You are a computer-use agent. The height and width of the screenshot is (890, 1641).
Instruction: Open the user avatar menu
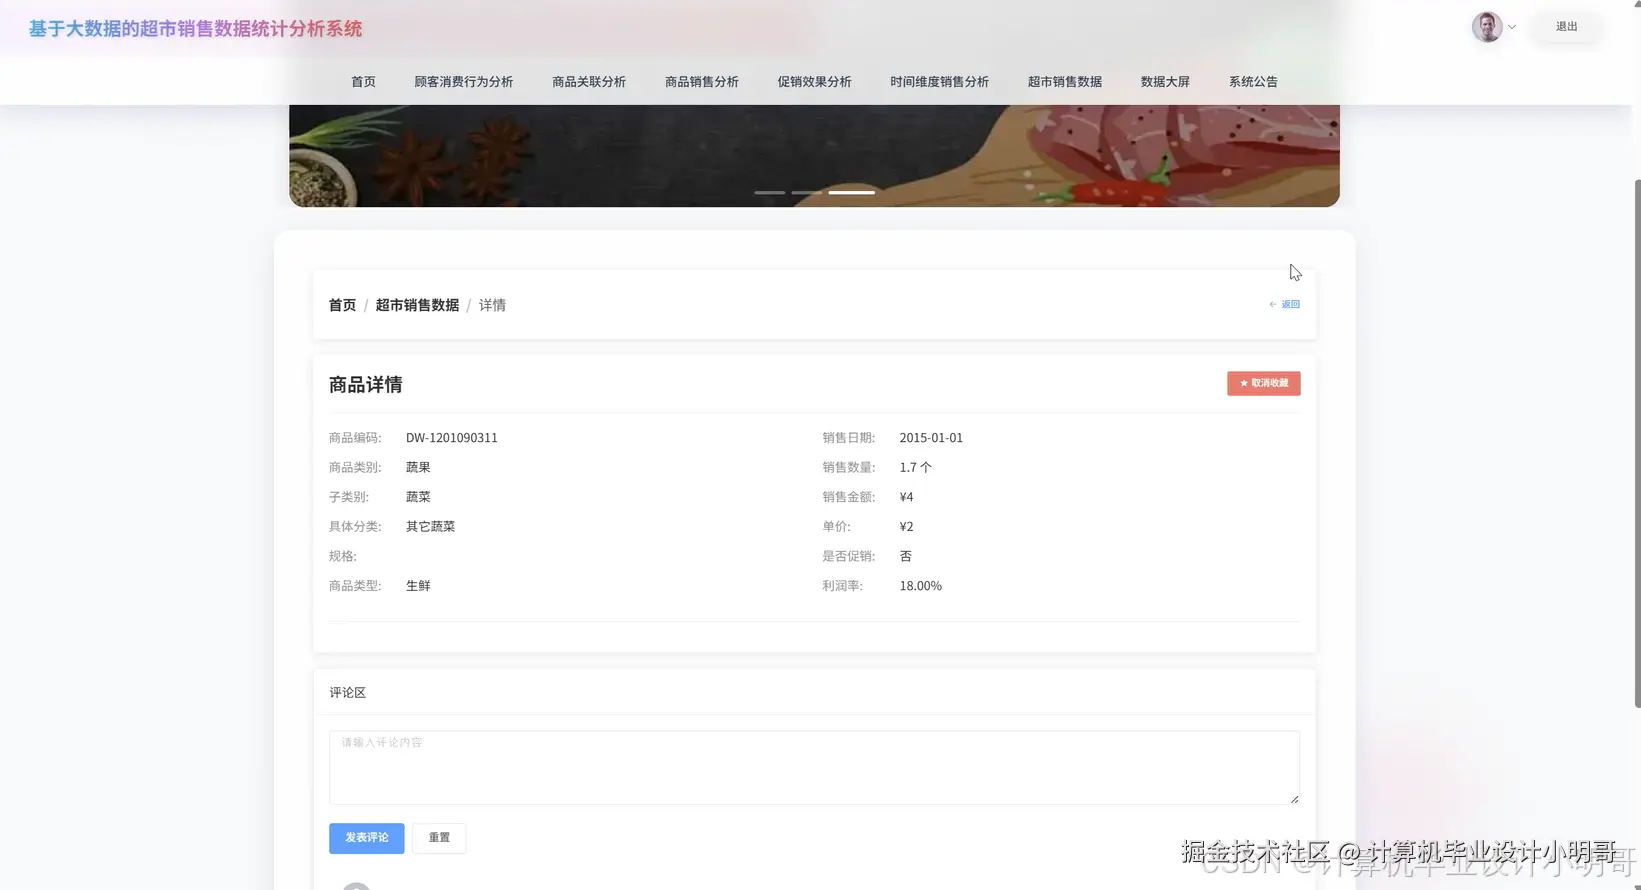(1487, 27)
